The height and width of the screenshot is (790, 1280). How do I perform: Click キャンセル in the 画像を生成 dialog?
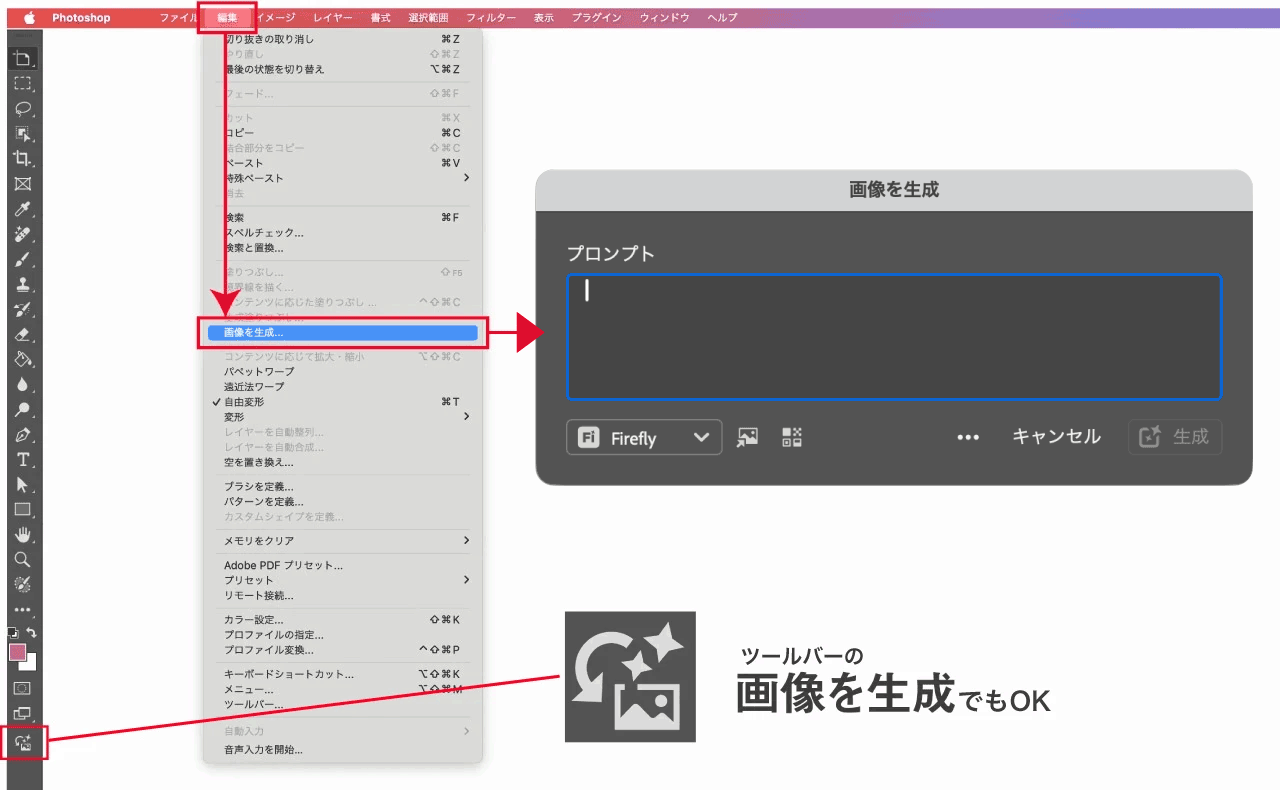tap(1056, 437)
